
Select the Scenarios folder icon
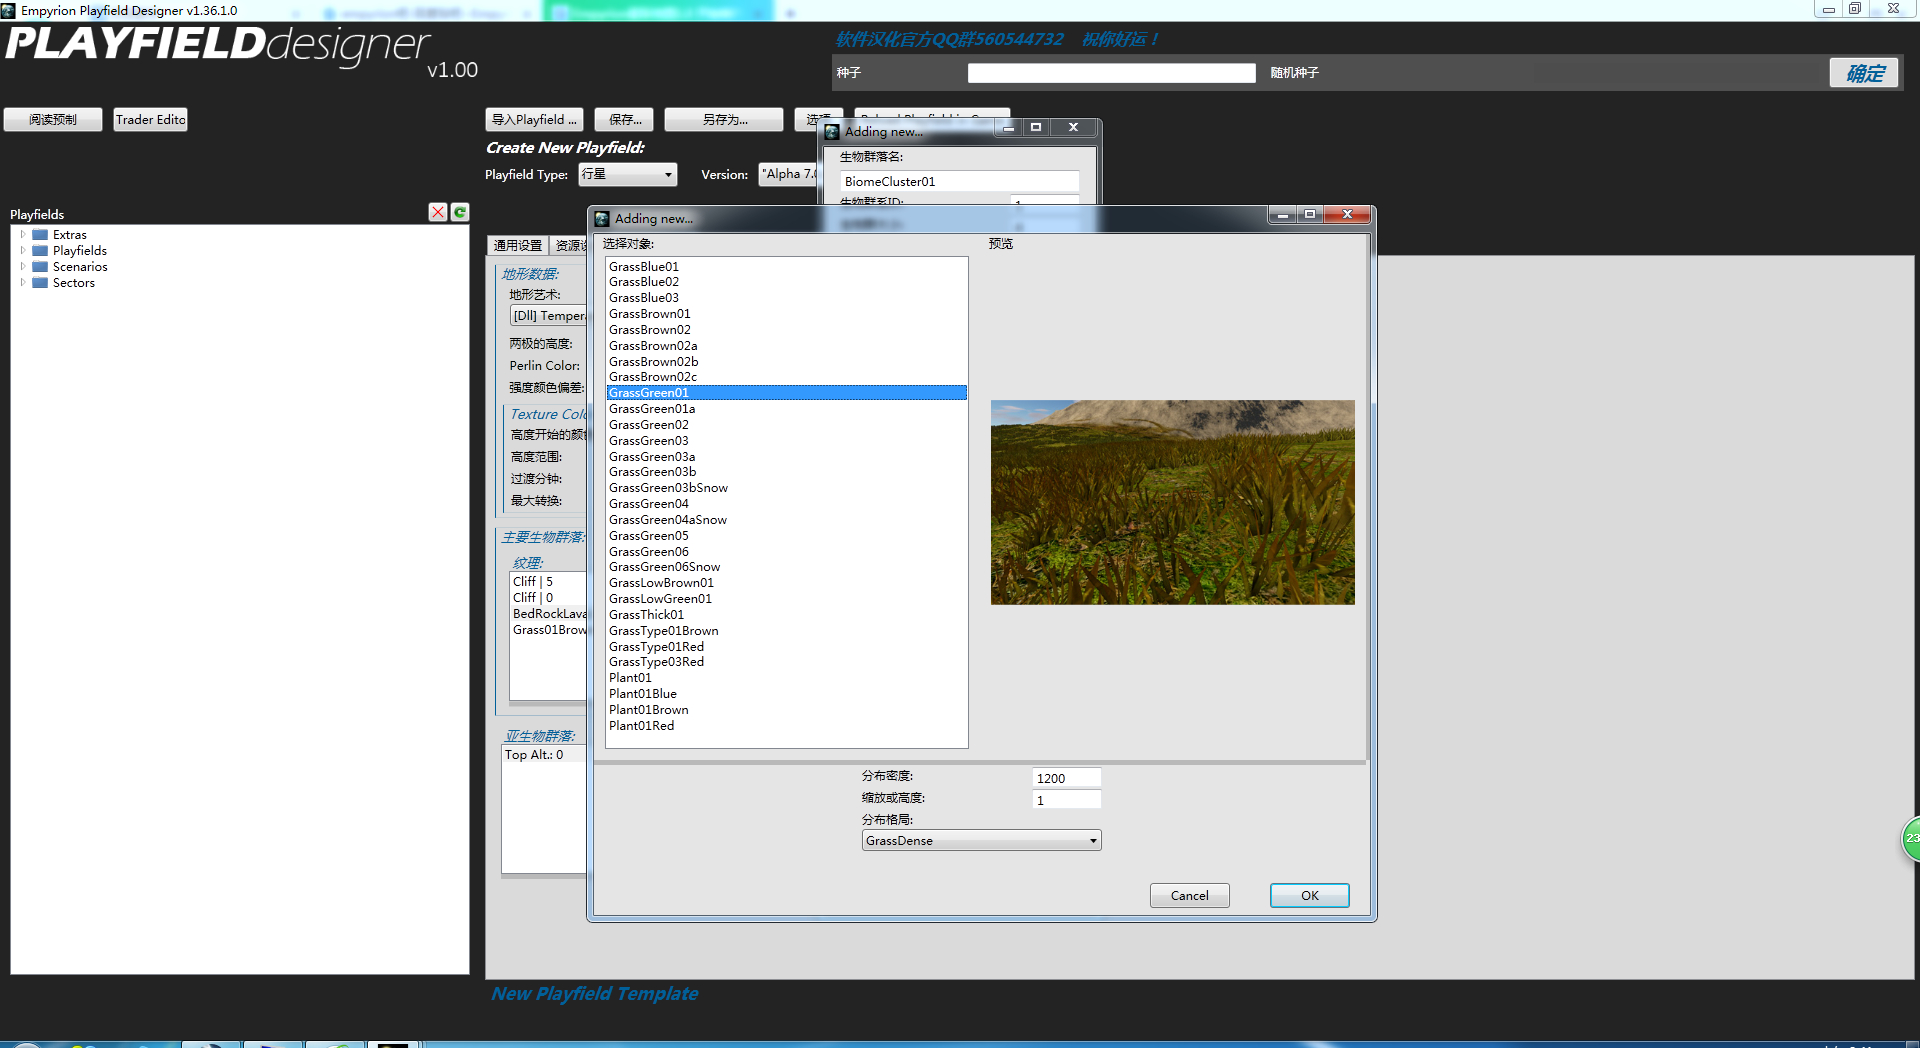click(40, 267)
